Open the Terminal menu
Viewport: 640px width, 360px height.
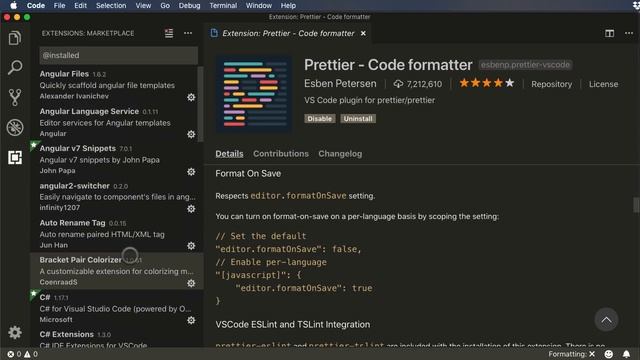(x=223, y=6)
